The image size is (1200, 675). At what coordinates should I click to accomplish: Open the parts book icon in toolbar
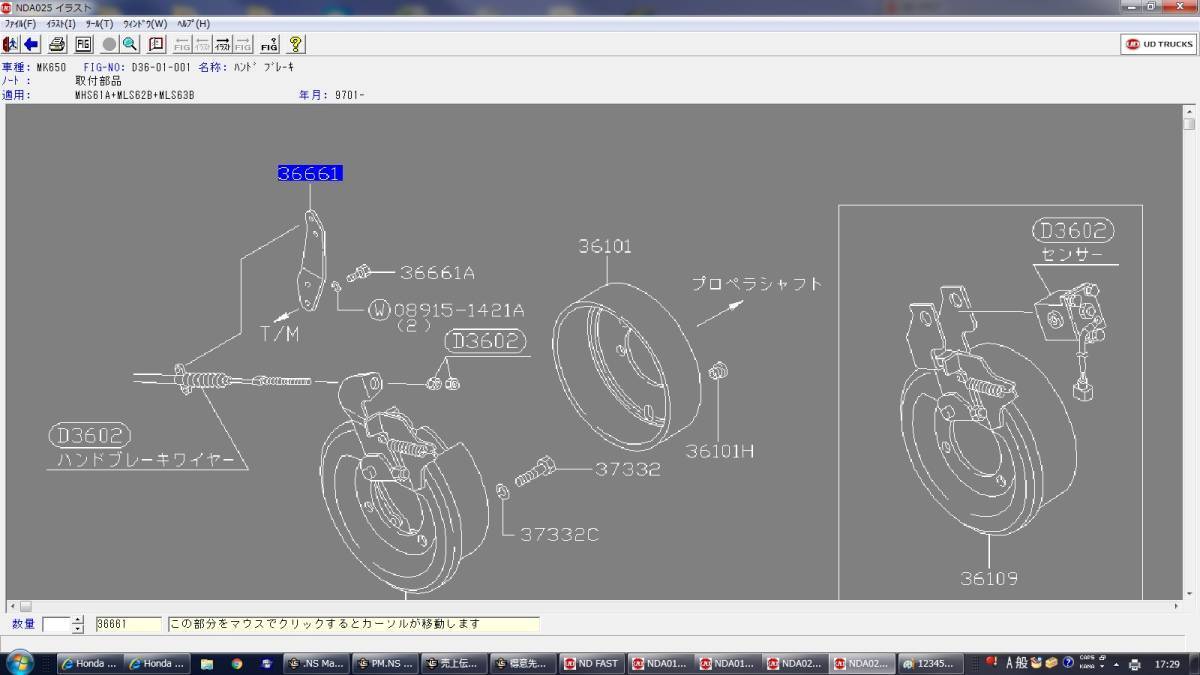156,44
